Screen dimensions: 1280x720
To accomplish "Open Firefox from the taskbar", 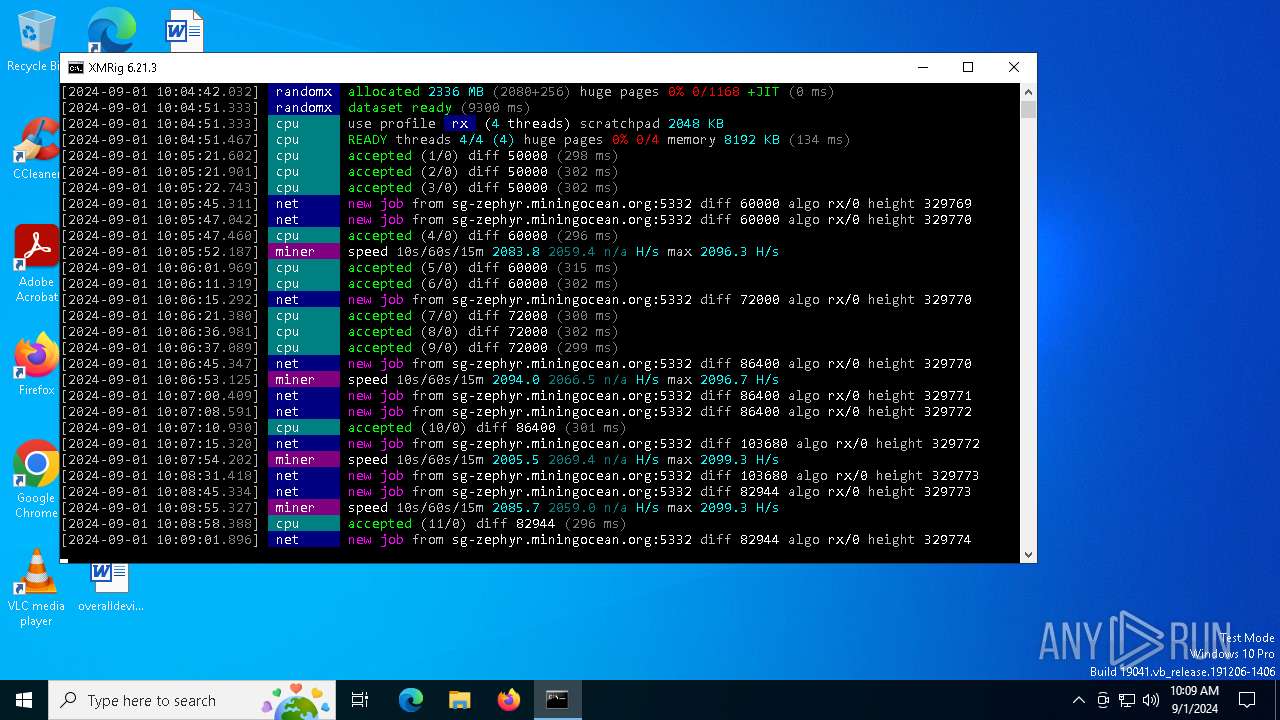I will click(508, 700).
